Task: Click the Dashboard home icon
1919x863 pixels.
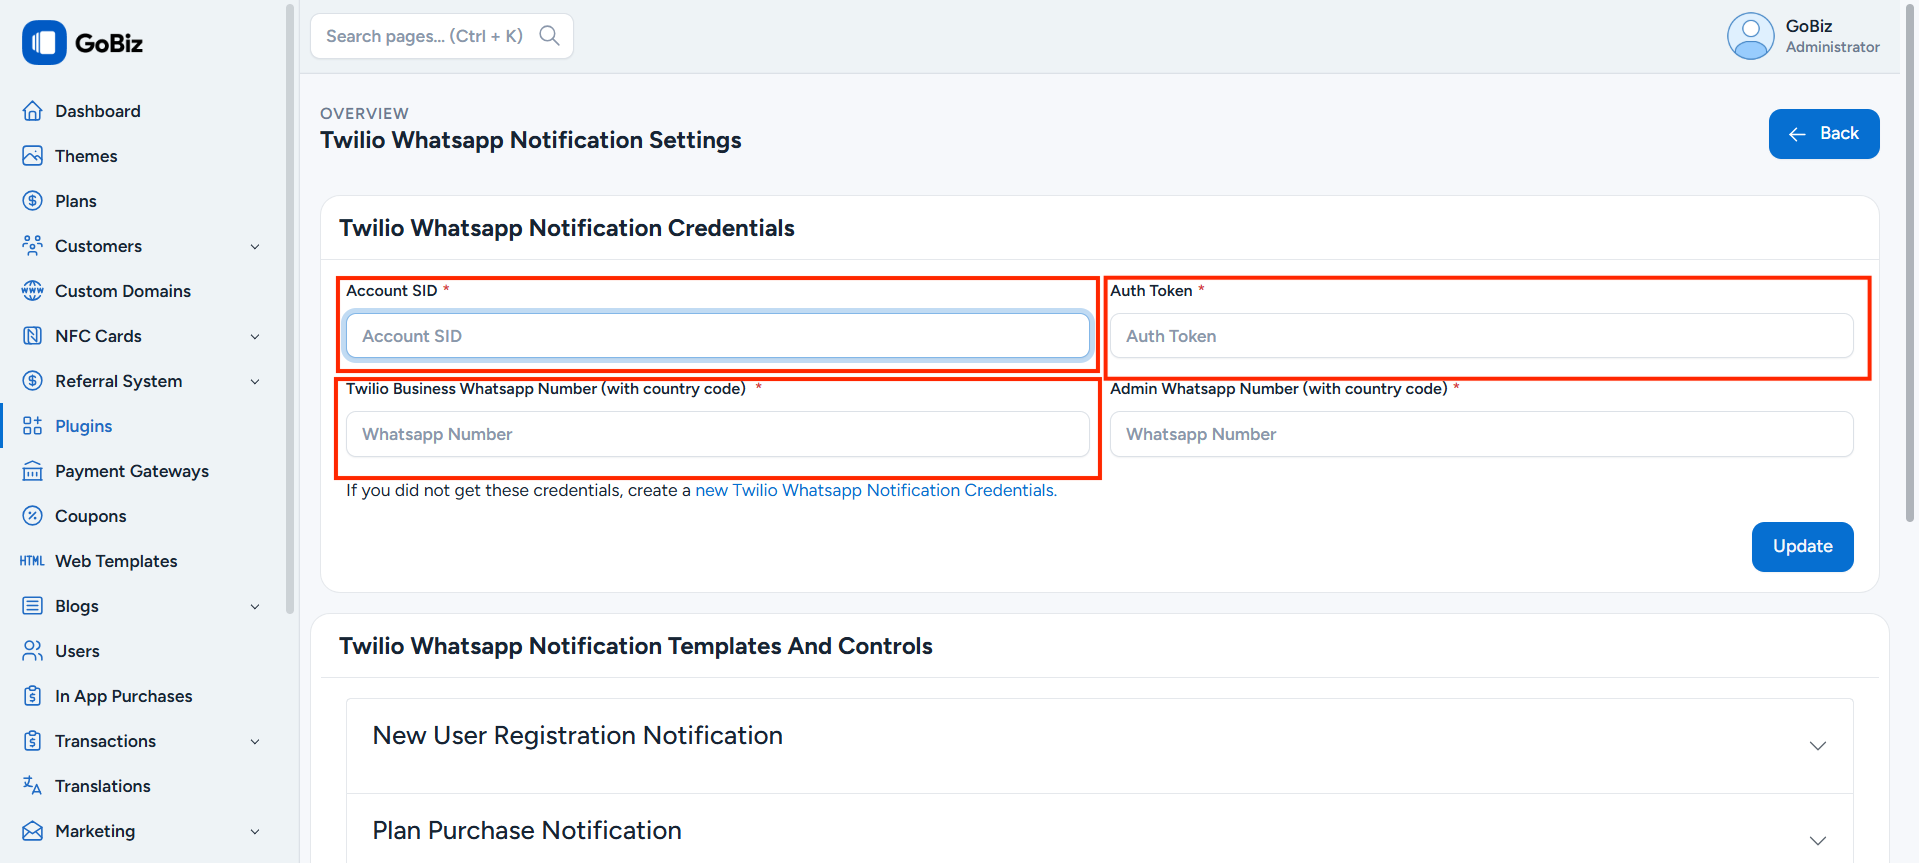Action: tap(32, 111)
